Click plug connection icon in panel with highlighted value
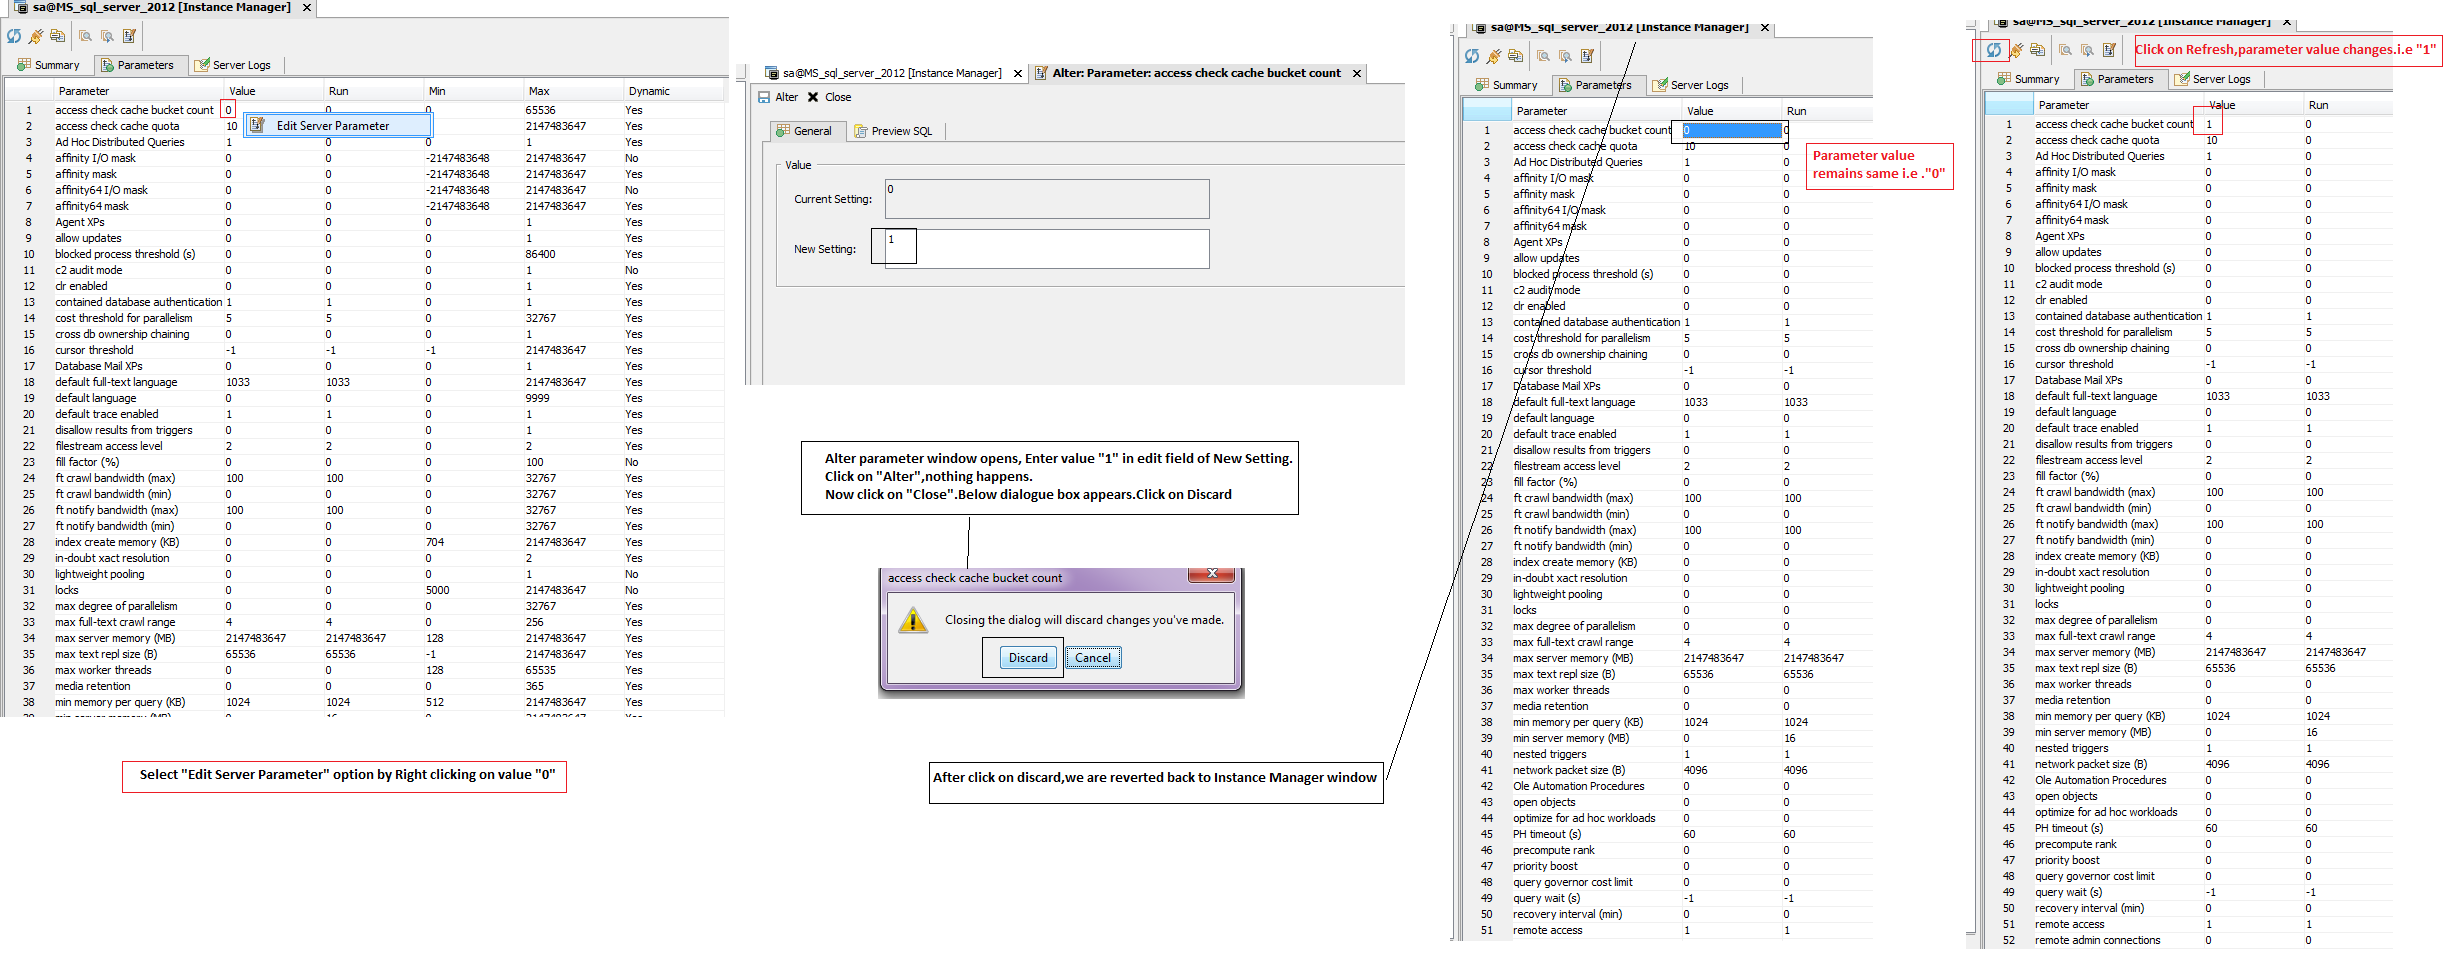Image resolution: width=2452 pixels, height=964 pixels. (x=1494, y=56)
